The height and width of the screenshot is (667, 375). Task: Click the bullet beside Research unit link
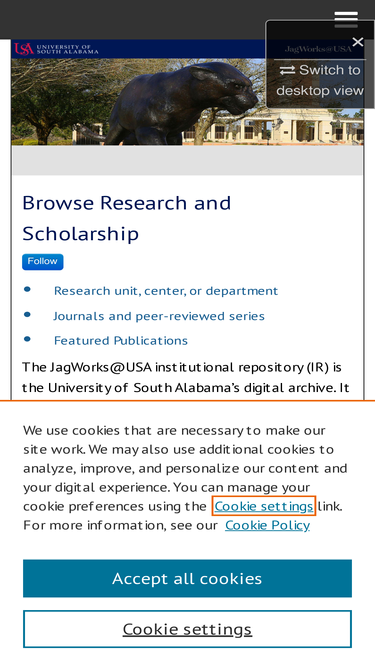[27, 290]
